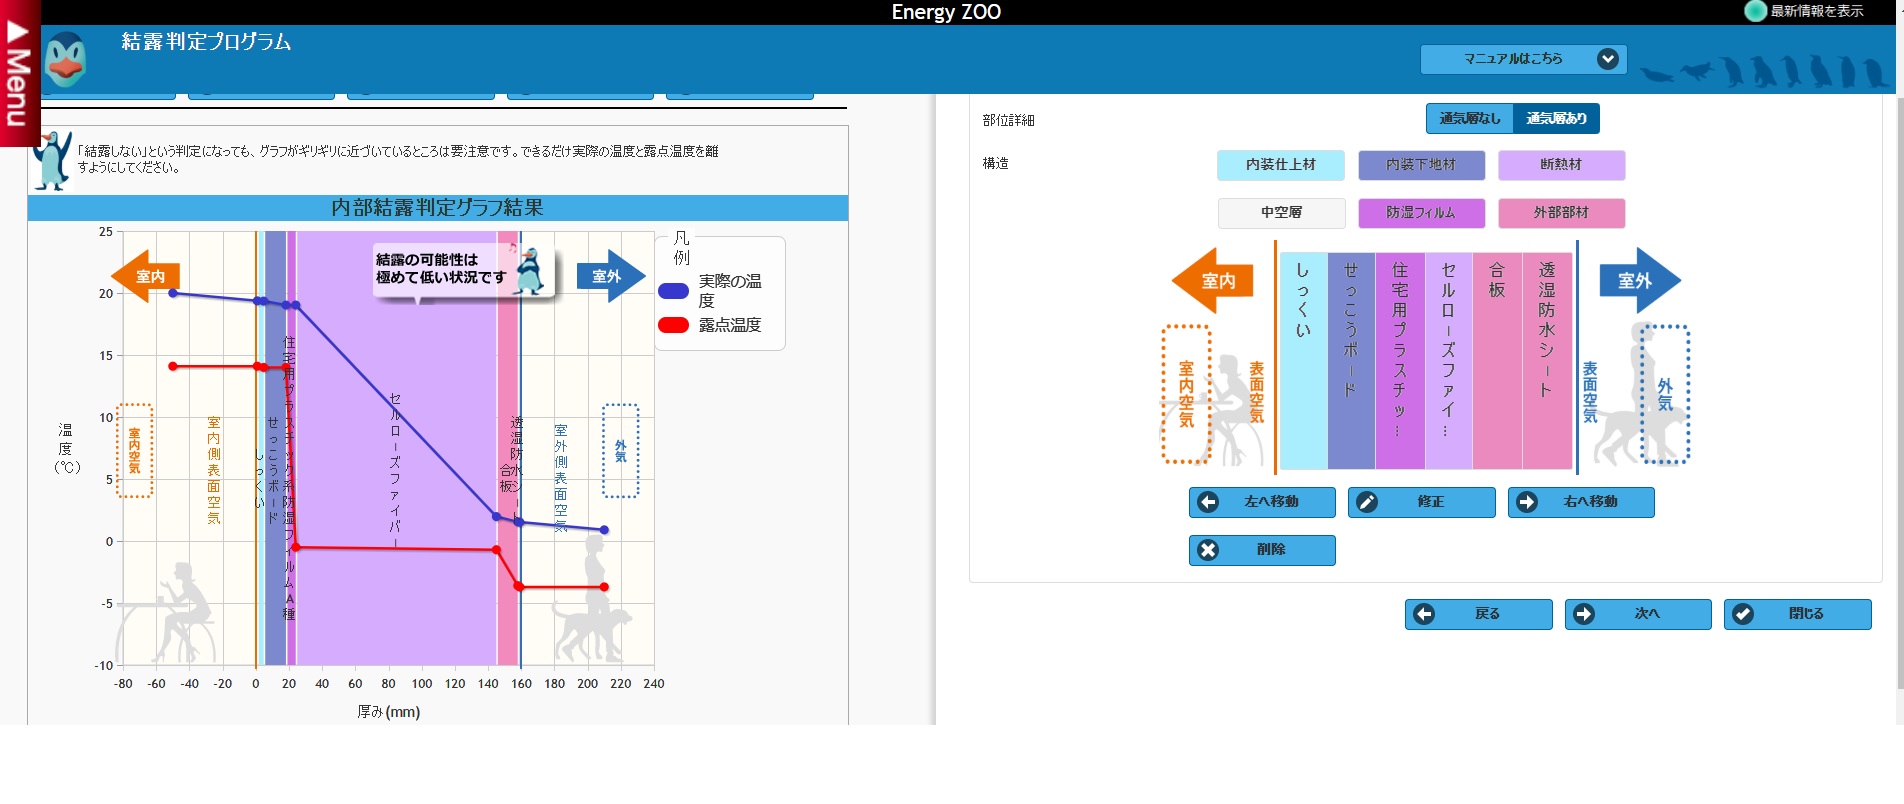Click 外気 dotted label on graph
Screen dimensions: 1904x804
(x=621, y=451)
